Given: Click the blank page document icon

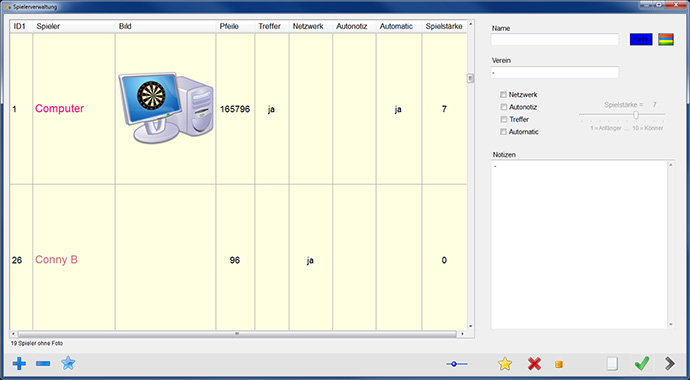Looking at the screenshot, I should point(612,364).
